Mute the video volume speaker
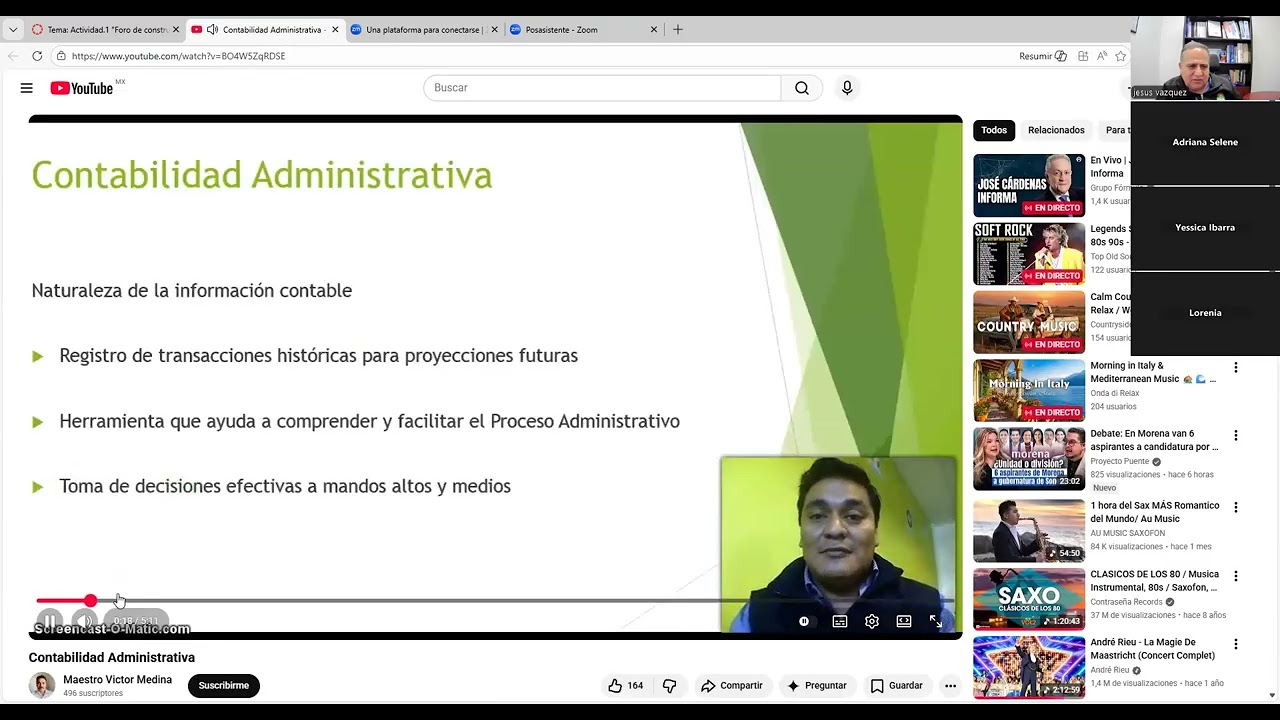Screen dimensions: 1280x720 (84, 621)
